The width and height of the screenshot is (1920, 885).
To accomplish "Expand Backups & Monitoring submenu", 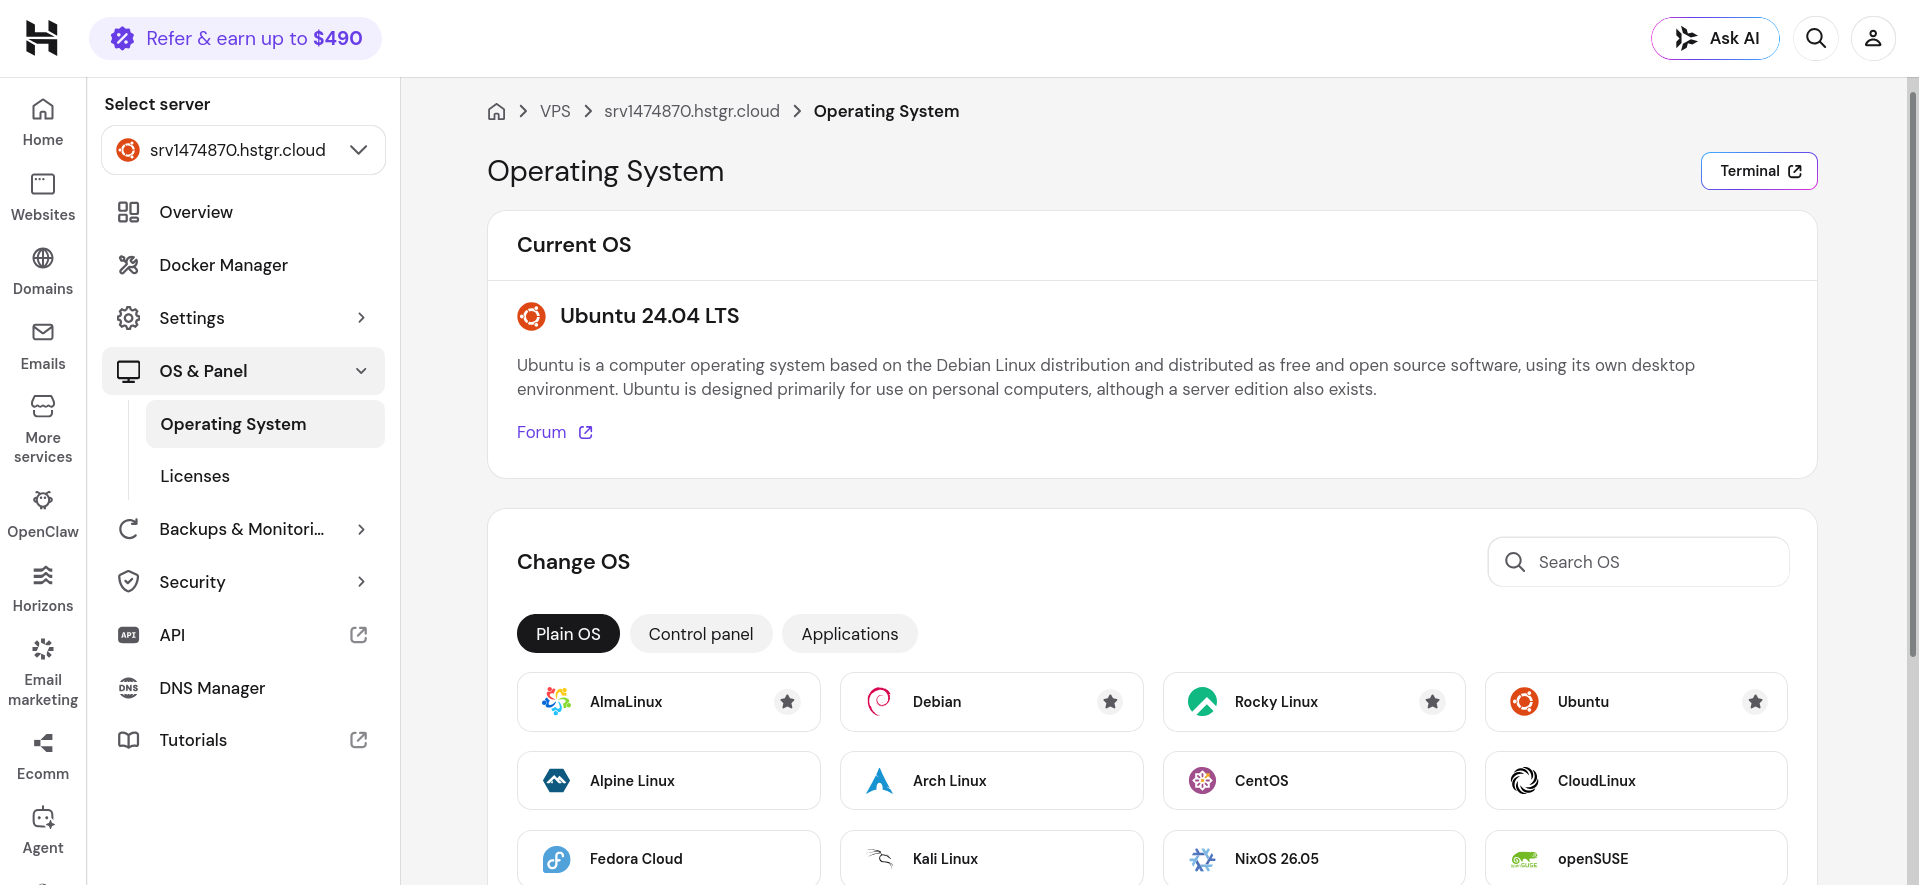I will pos(243,529).
